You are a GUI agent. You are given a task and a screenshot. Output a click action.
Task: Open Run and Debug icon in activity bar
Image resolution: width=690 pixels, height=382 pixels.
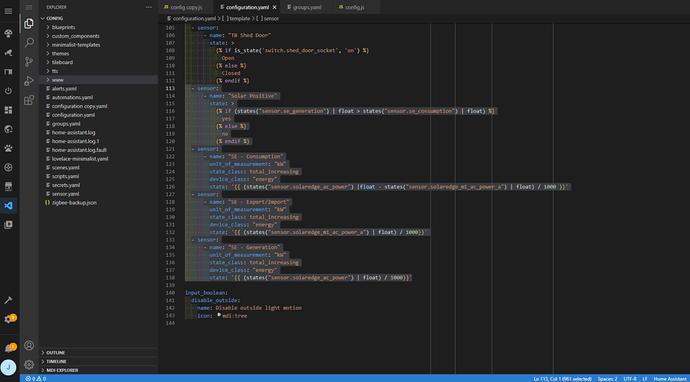click(29, 81)
